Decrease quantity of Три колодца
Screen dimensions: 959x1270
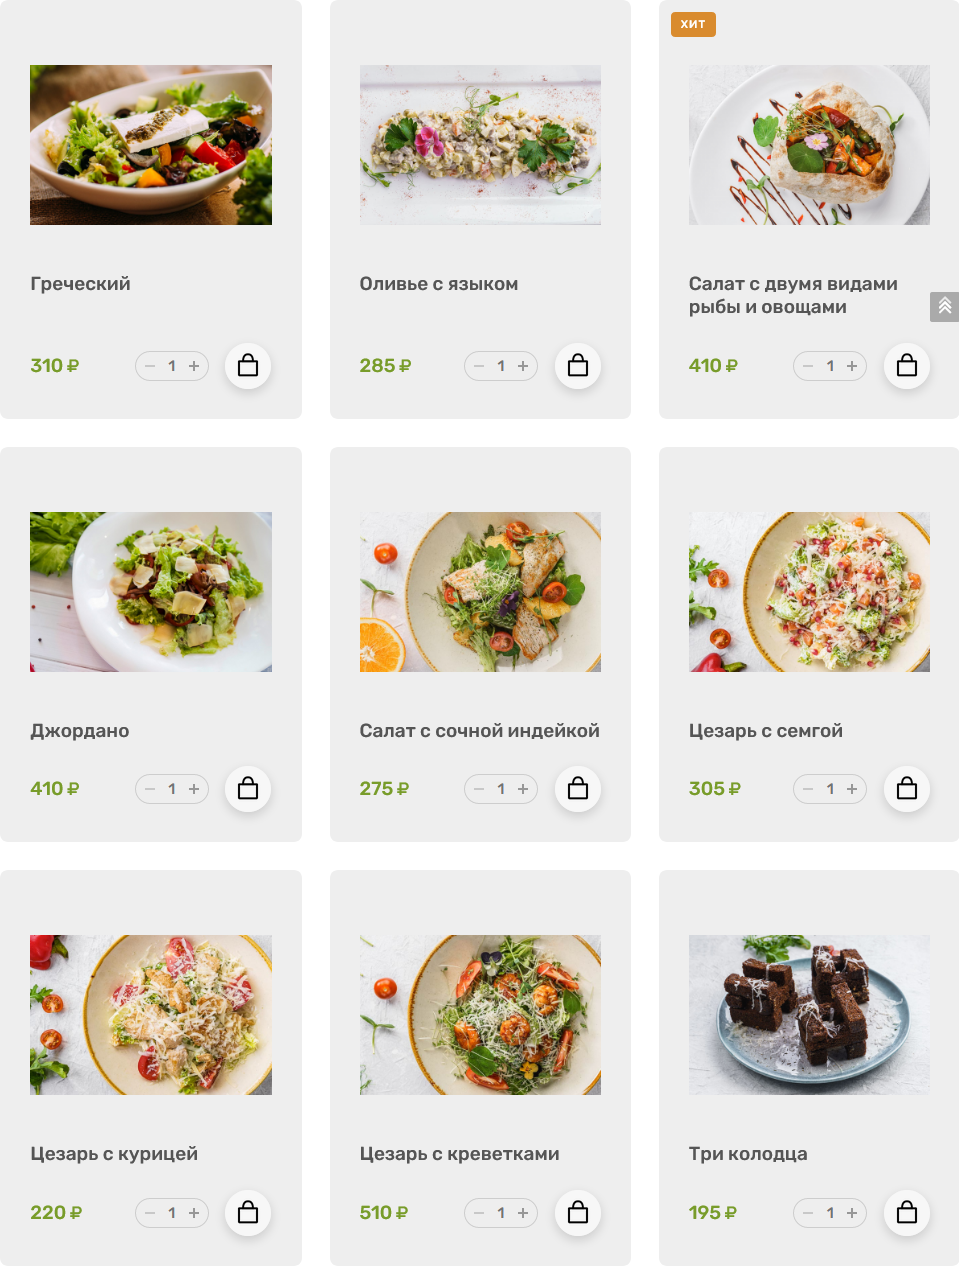pyautogui.click(x=808, y=1213)
